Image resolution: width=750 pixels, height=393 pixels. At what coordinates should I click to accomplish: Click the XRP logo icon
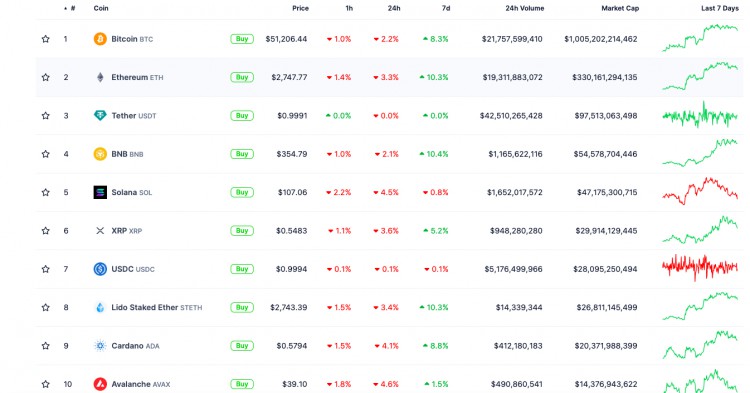pos(100,230)
